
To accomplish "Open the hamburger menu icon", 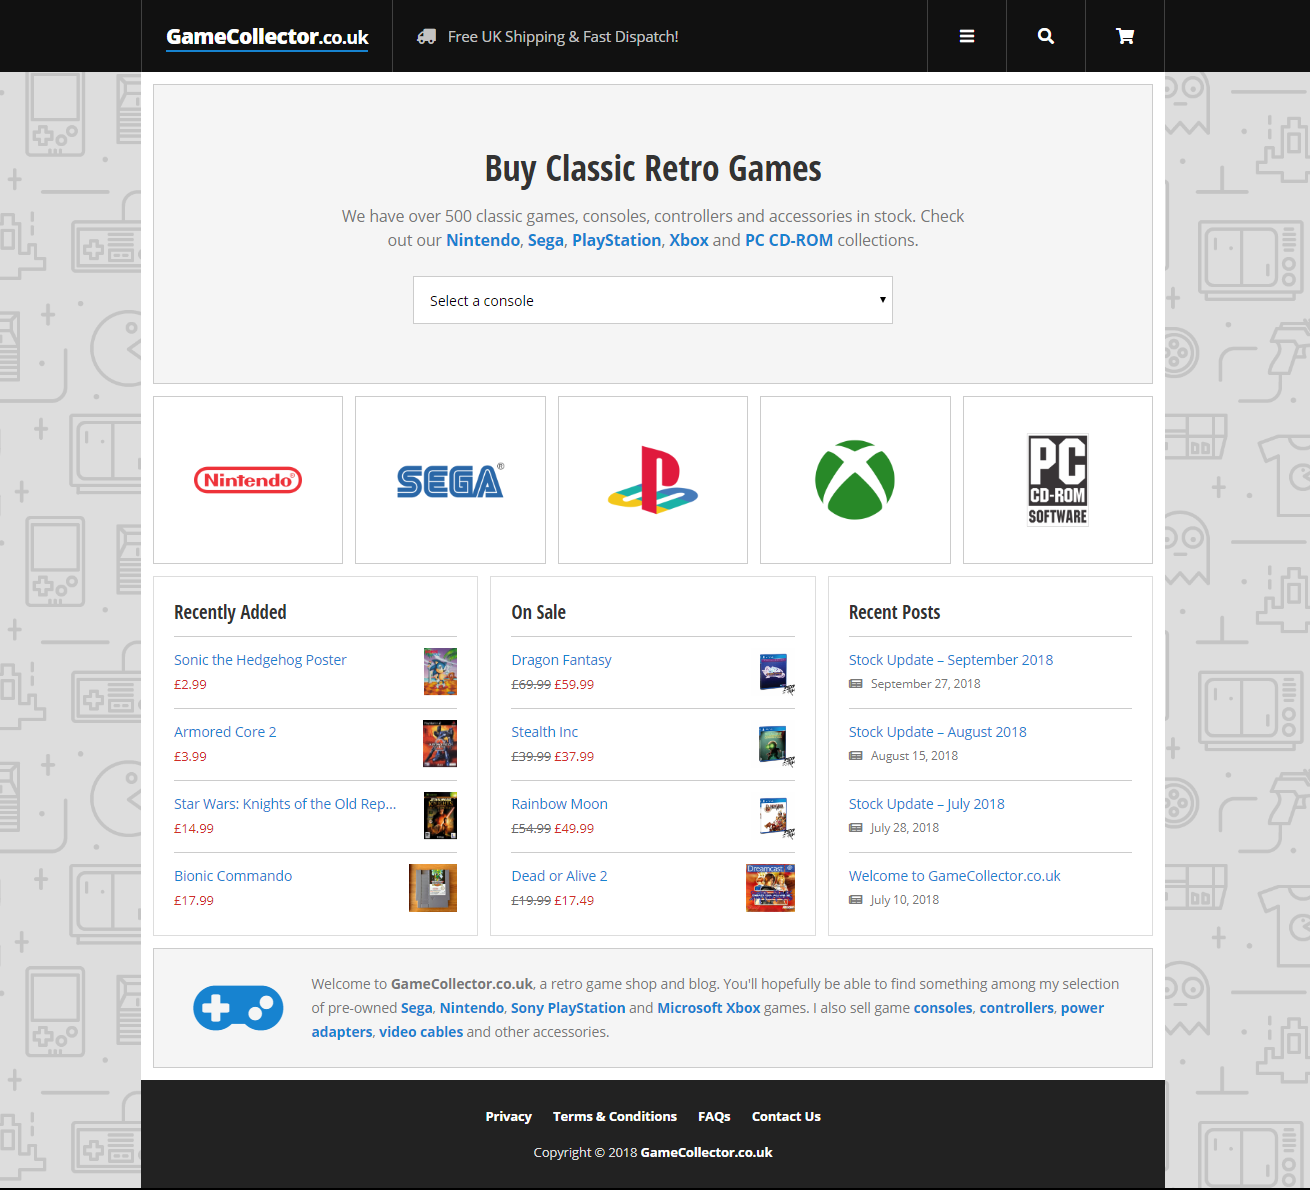I will coord(966,36).
